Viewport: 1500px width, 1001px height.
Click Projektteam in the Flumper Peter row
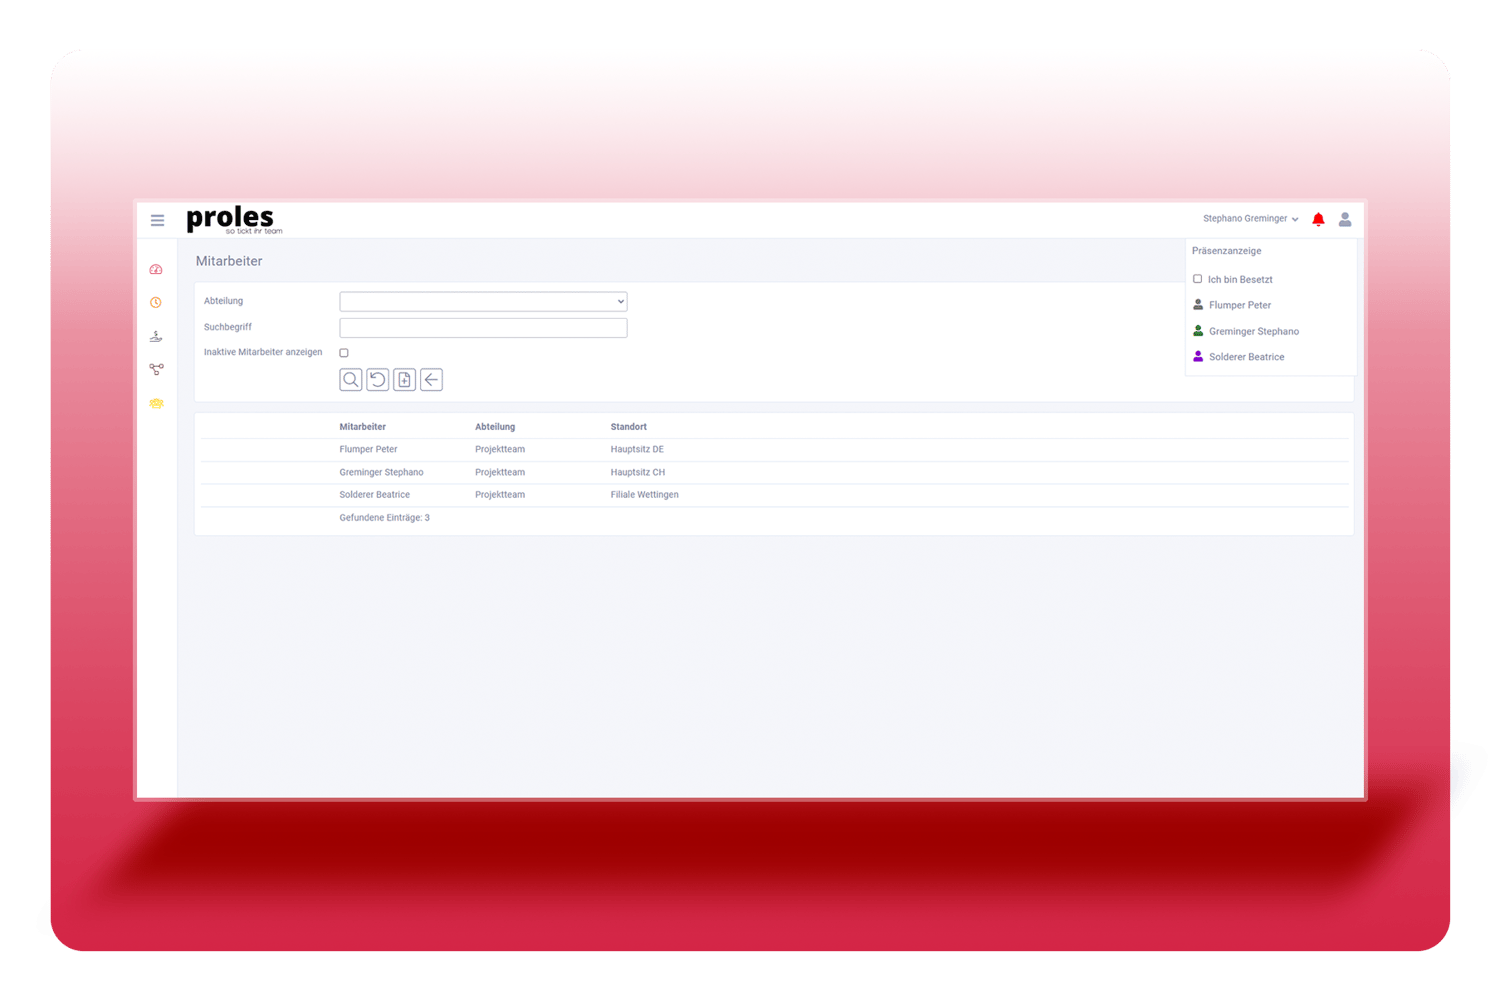coord(500,450)
